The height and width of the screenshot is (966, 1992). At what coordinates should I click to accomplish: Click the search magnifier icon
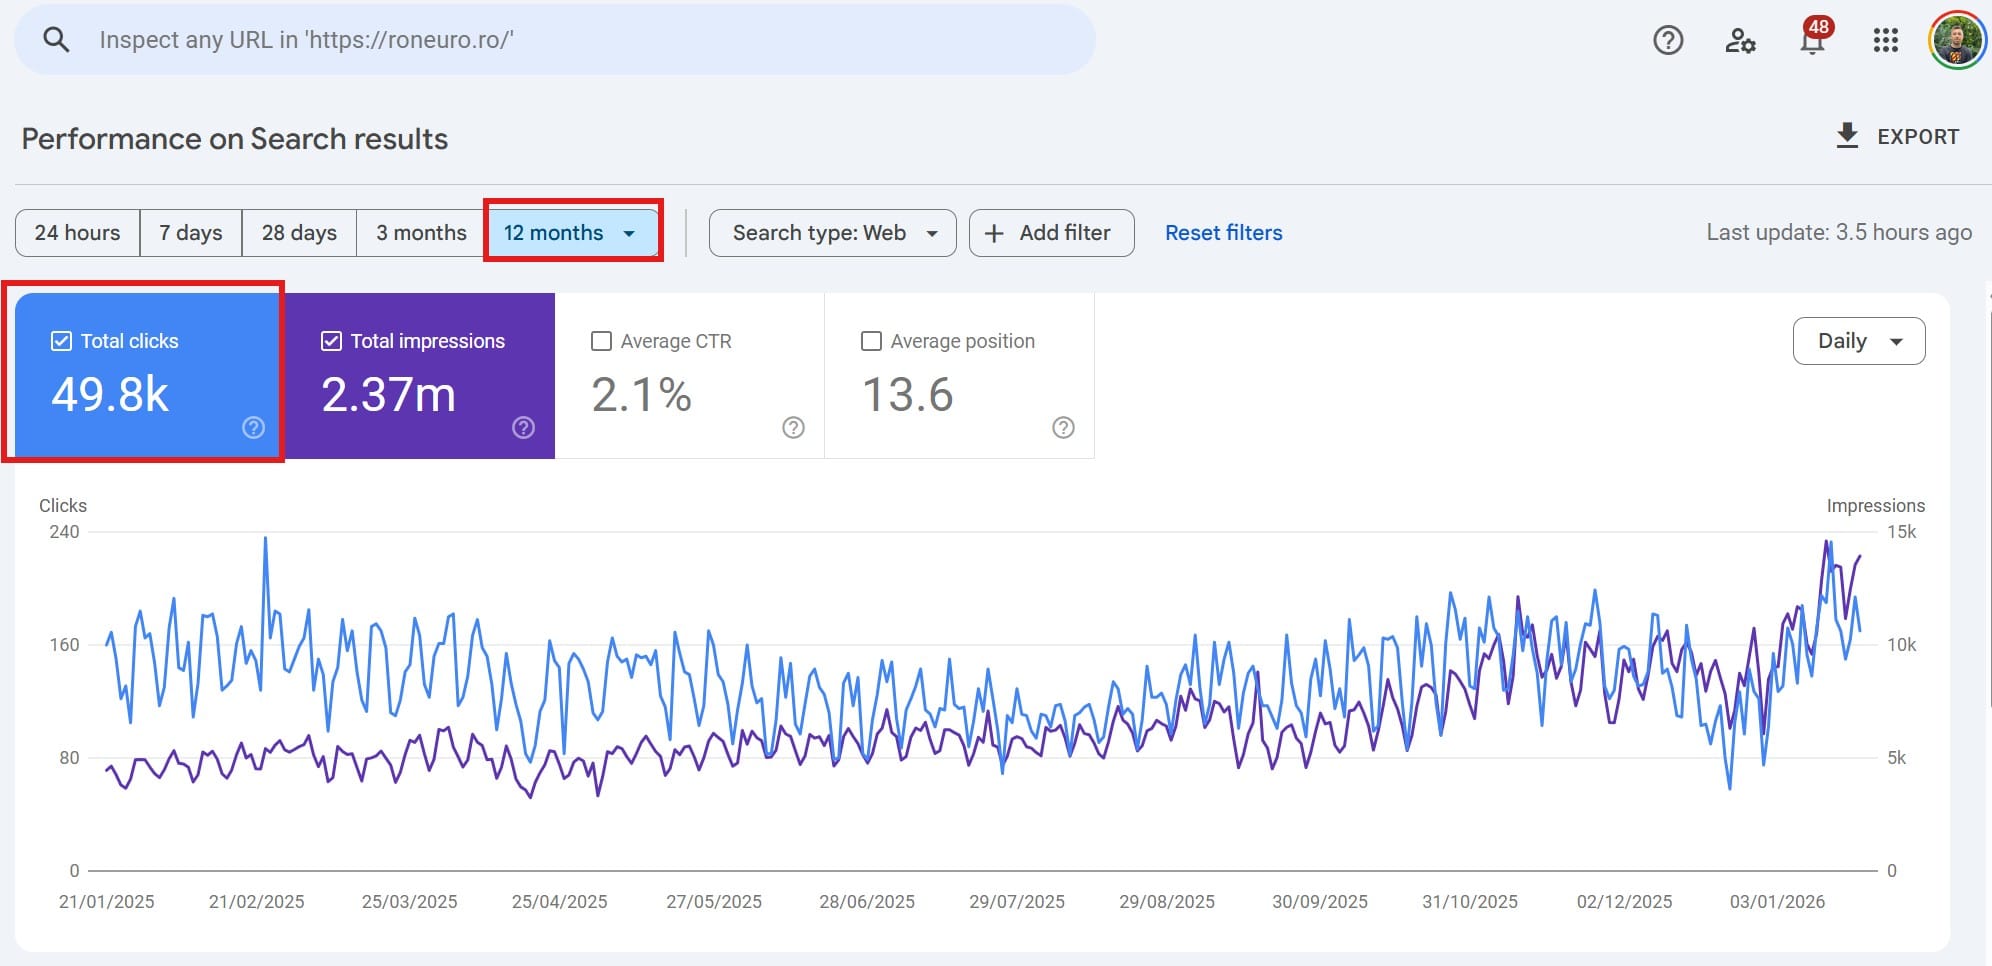56,40
